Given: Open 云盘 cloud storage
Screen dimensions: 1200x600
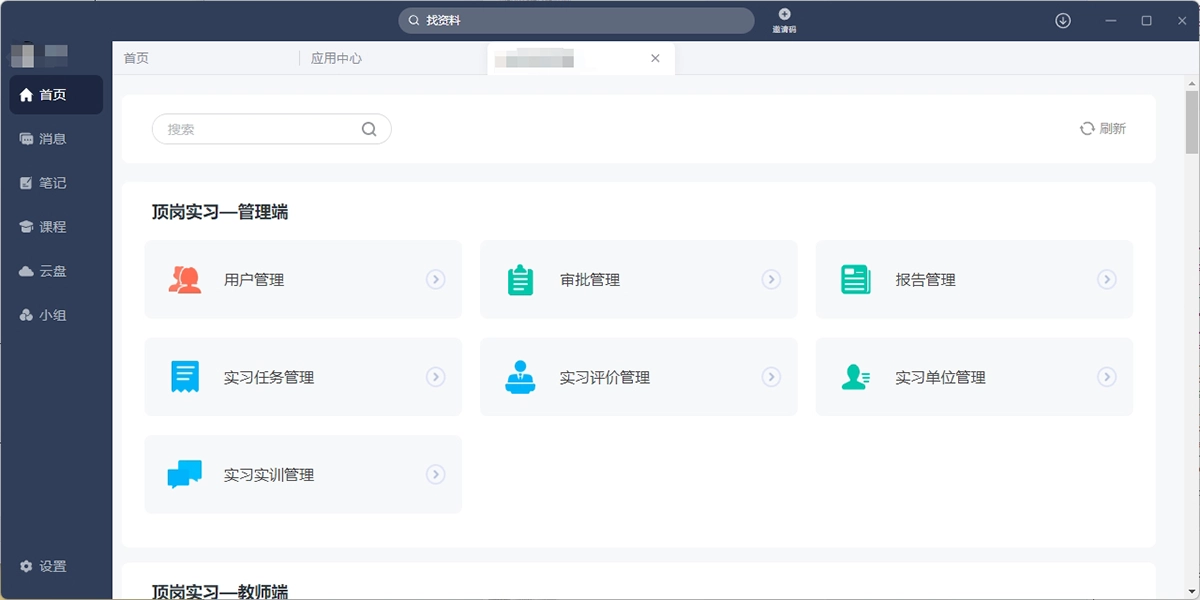Looking at the screenshot, I should tap(47, 270).
